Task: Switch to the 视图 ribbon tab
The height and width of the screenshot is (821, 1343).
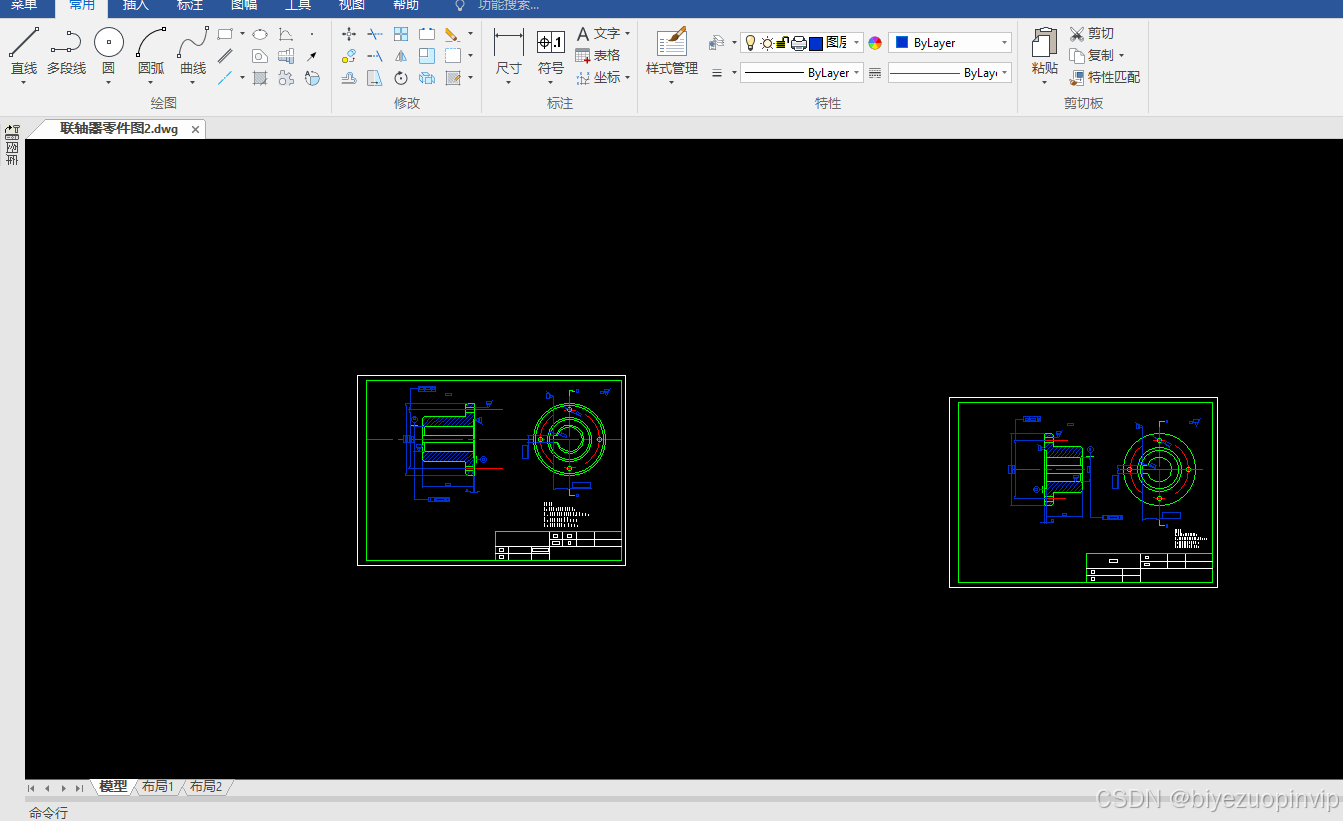Action: coord(352,5)
